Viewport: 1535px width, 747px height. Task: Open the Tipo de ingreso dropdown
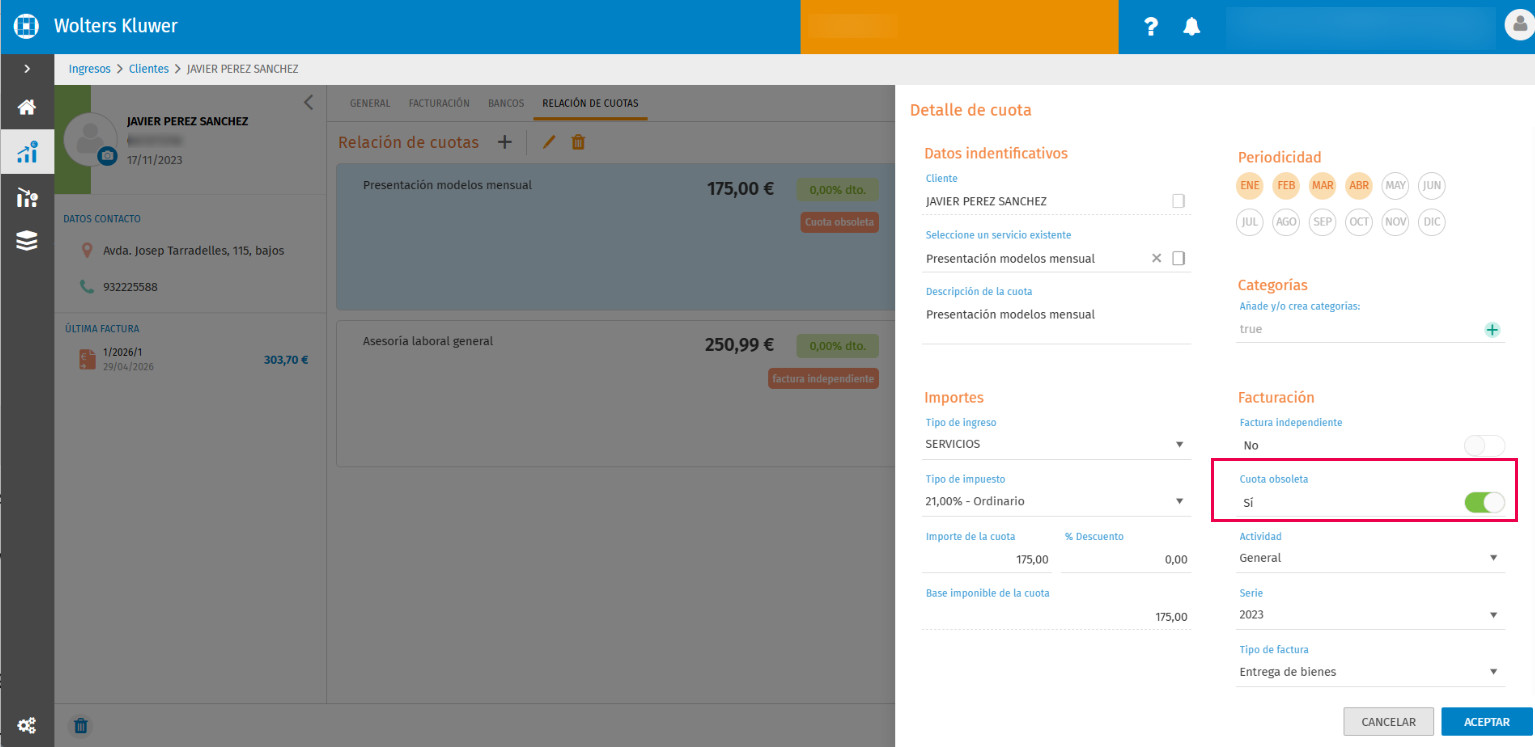[1056, 444]
